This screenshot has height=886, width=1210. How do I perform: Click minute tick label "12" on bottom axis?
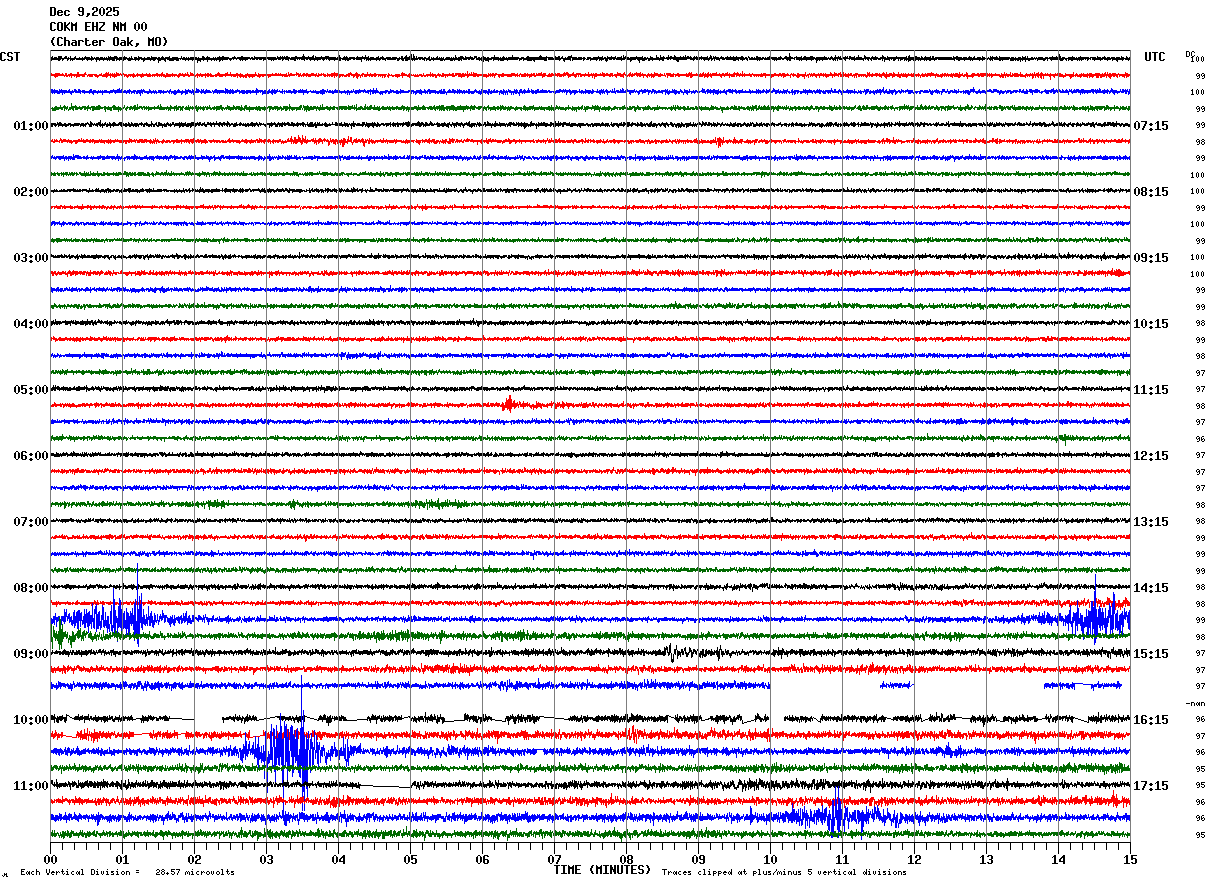click(914, 859)
